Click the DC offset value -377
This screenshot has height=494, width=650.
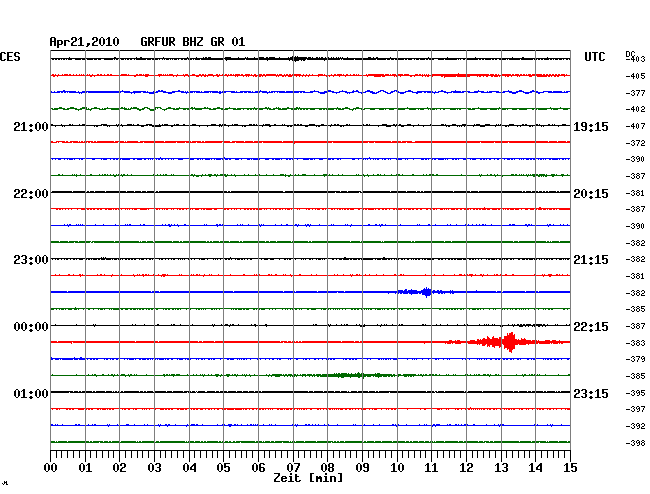(x=635, y=93)
